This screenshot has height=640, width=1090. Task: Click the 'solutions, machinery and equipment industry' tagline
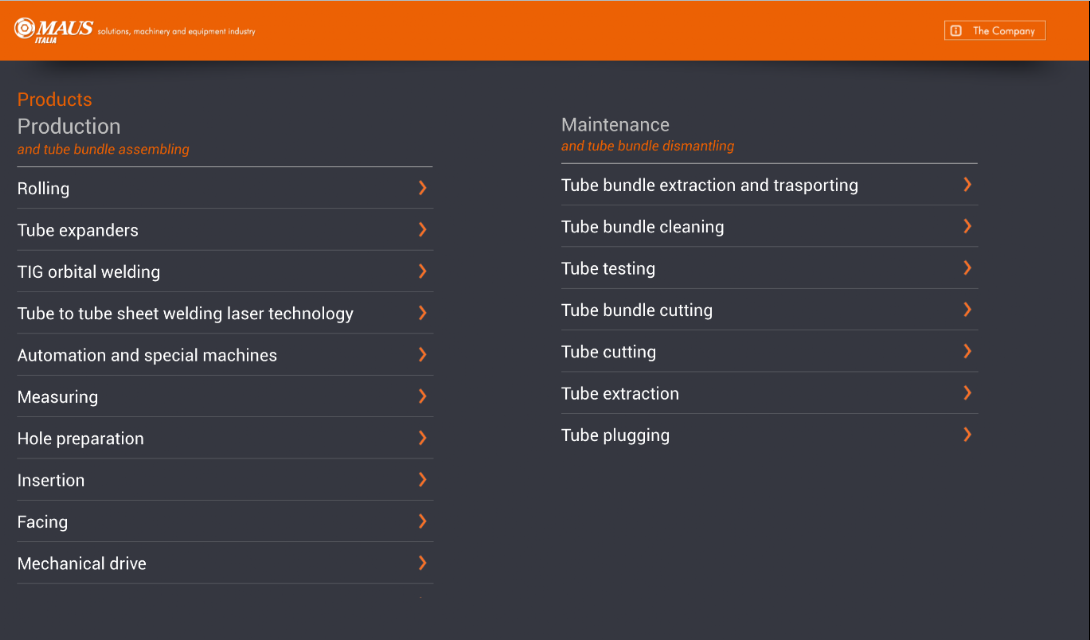coord(177,31)
